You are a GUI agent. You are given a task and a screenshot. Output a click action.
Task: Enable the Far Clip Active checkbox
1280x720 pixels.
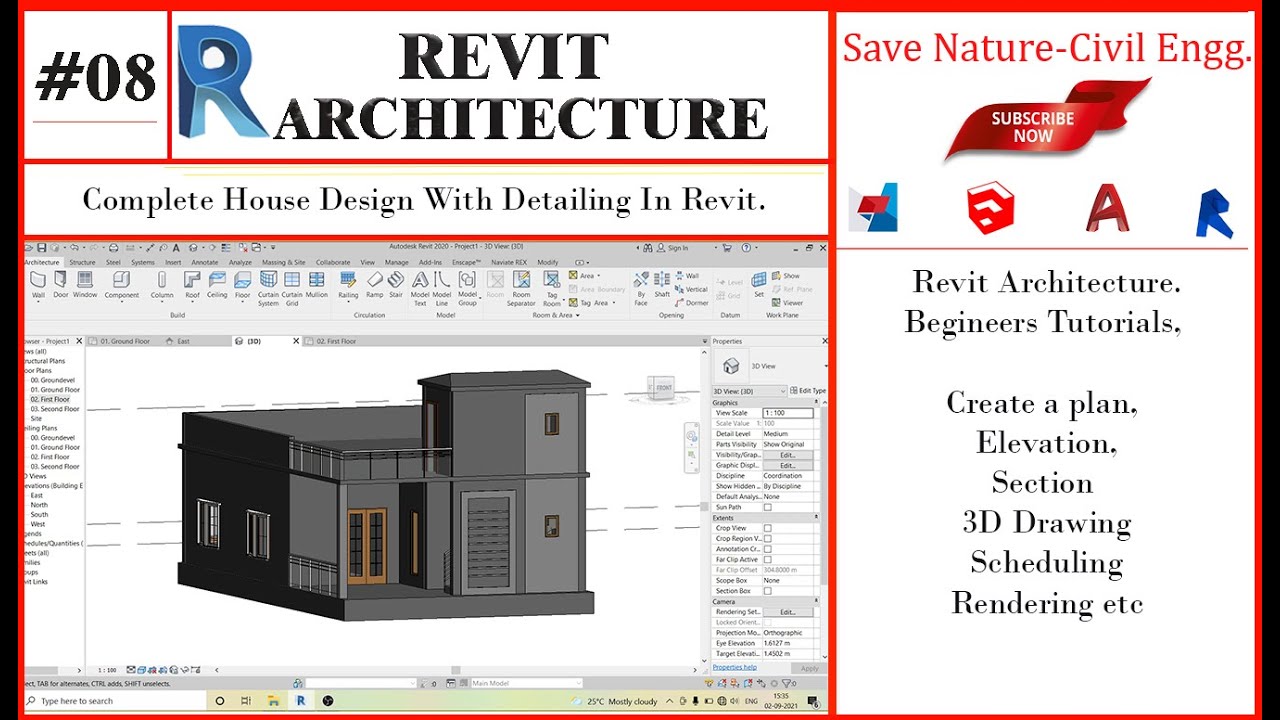pyautogui.click(x=768, y=559)
